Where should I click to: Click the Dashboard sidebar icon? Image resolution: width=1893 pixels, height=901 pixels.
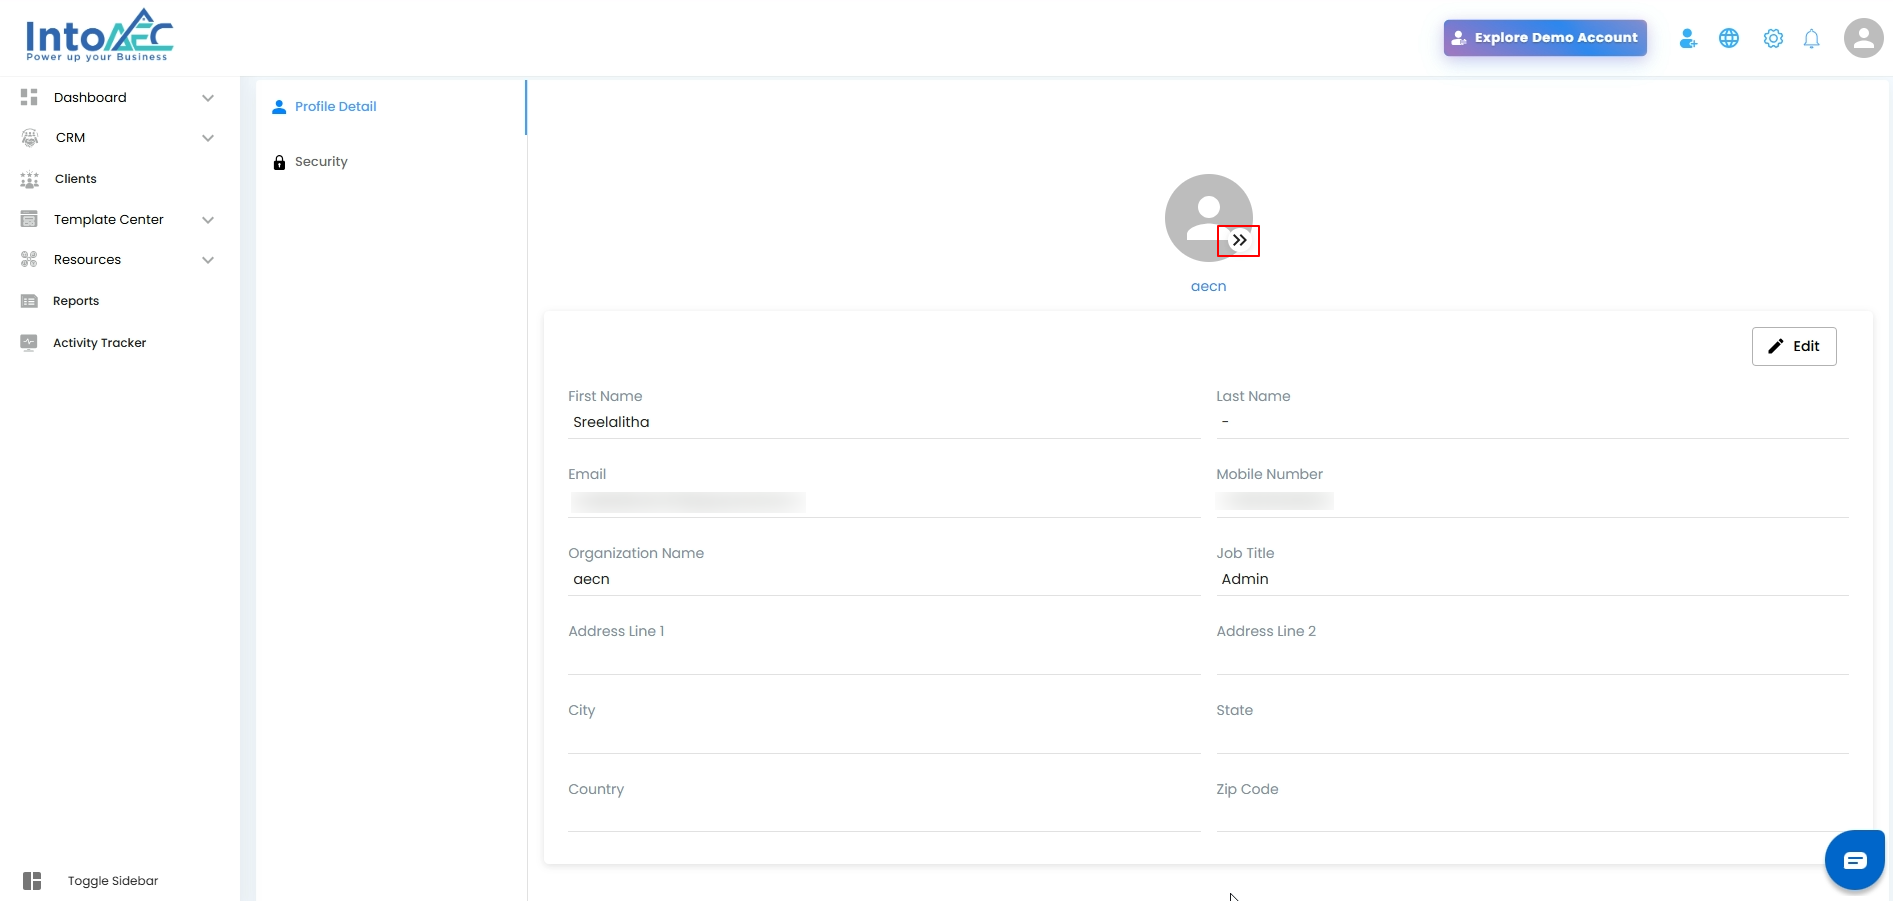point(29,97)
